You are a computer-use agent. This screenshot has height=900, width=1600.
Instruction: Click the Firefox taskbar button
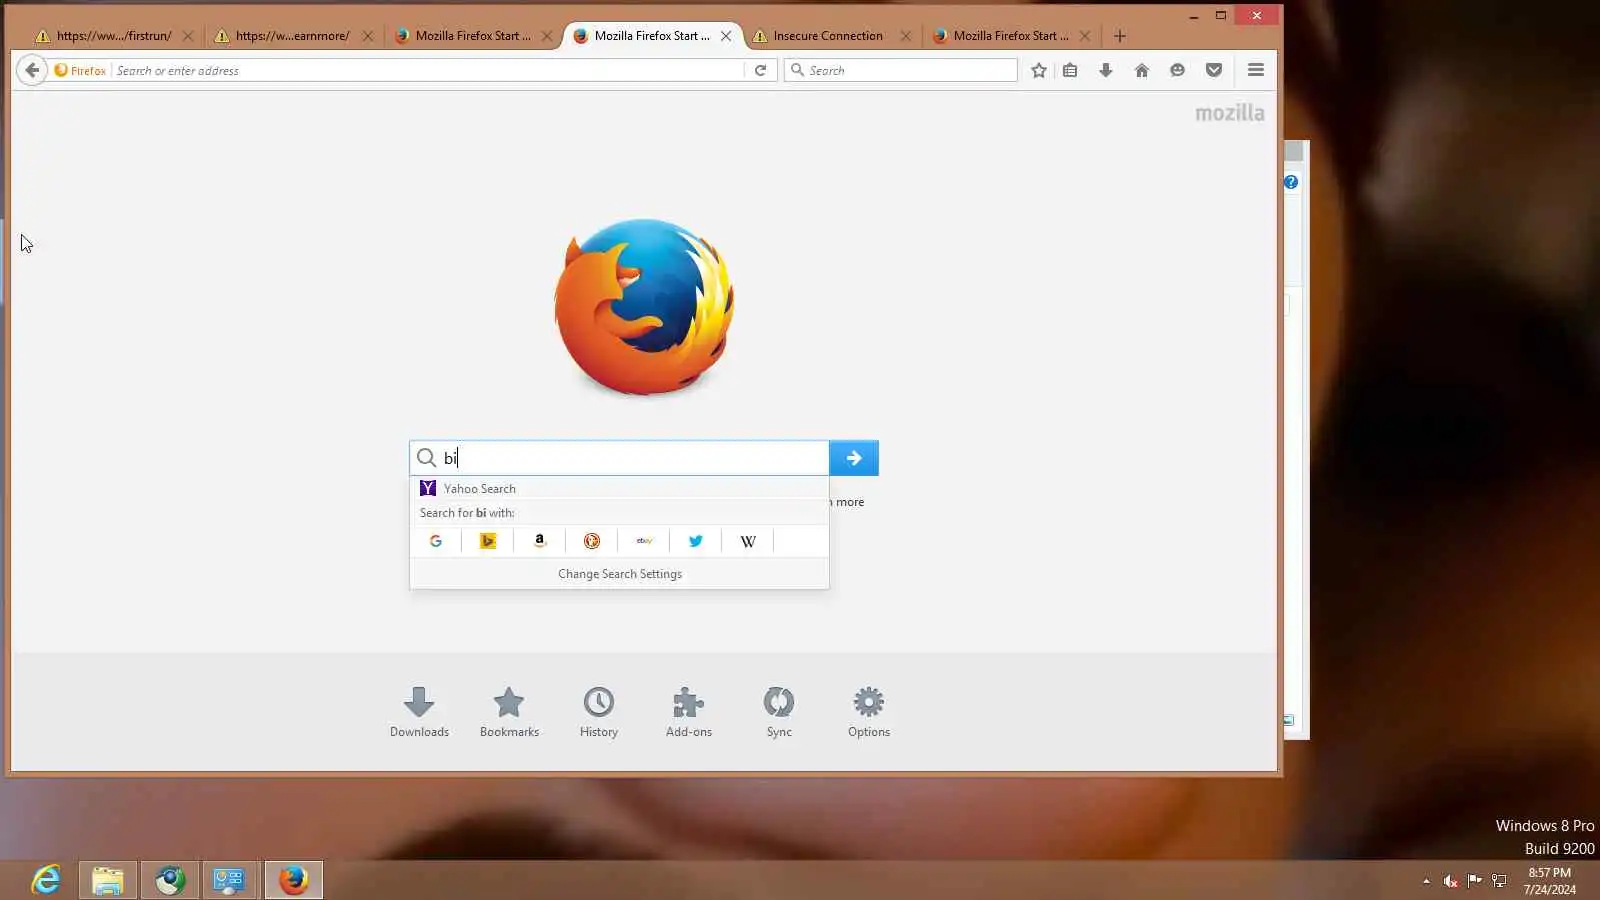(x=294, y=880)
